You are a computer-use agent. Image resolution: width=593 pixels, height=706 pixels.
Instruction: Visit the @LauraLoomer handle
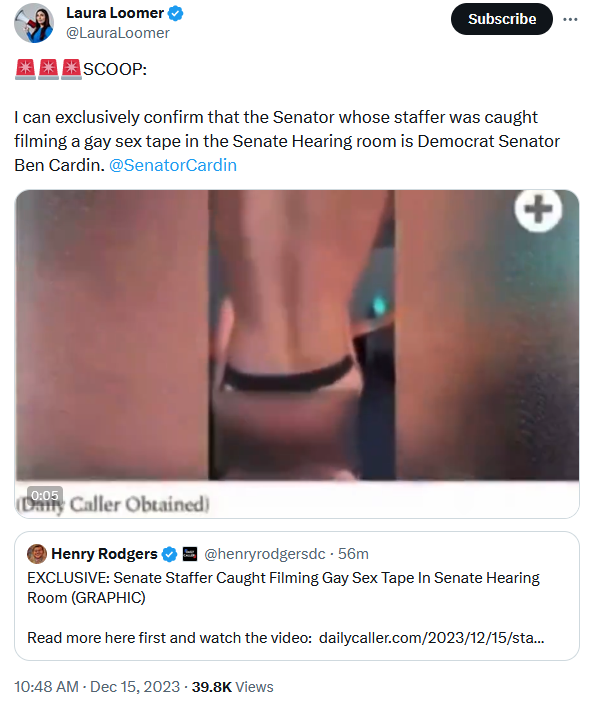coord(118,33)
